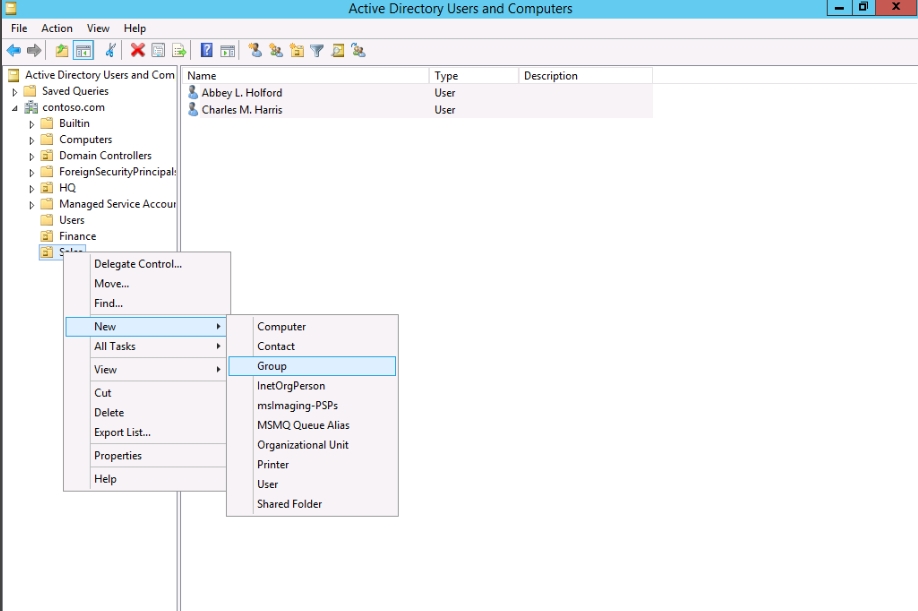Expand the Saved Queries node
918x611 pixels.
tap(15, 92)
